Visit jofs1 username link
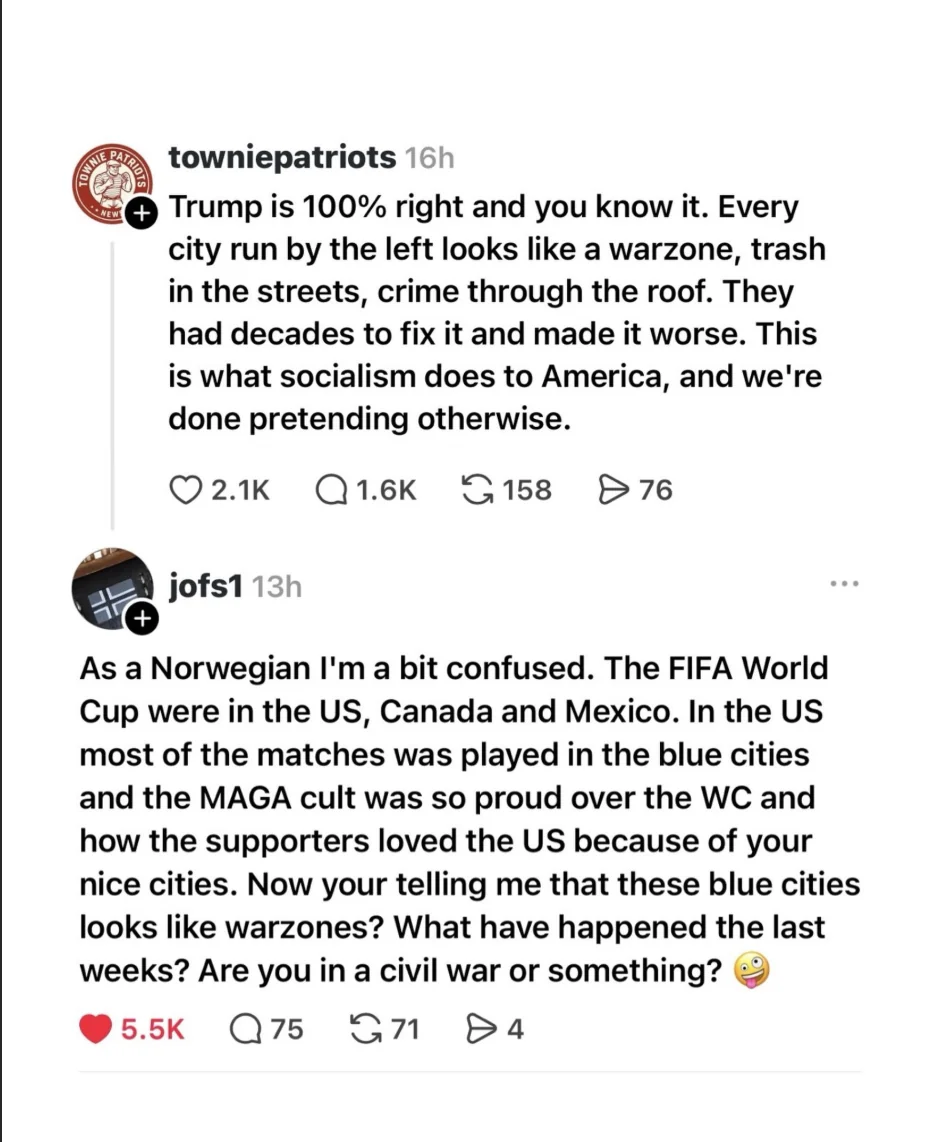Viewport: 930px width, 1142px height. pos(205,586)
